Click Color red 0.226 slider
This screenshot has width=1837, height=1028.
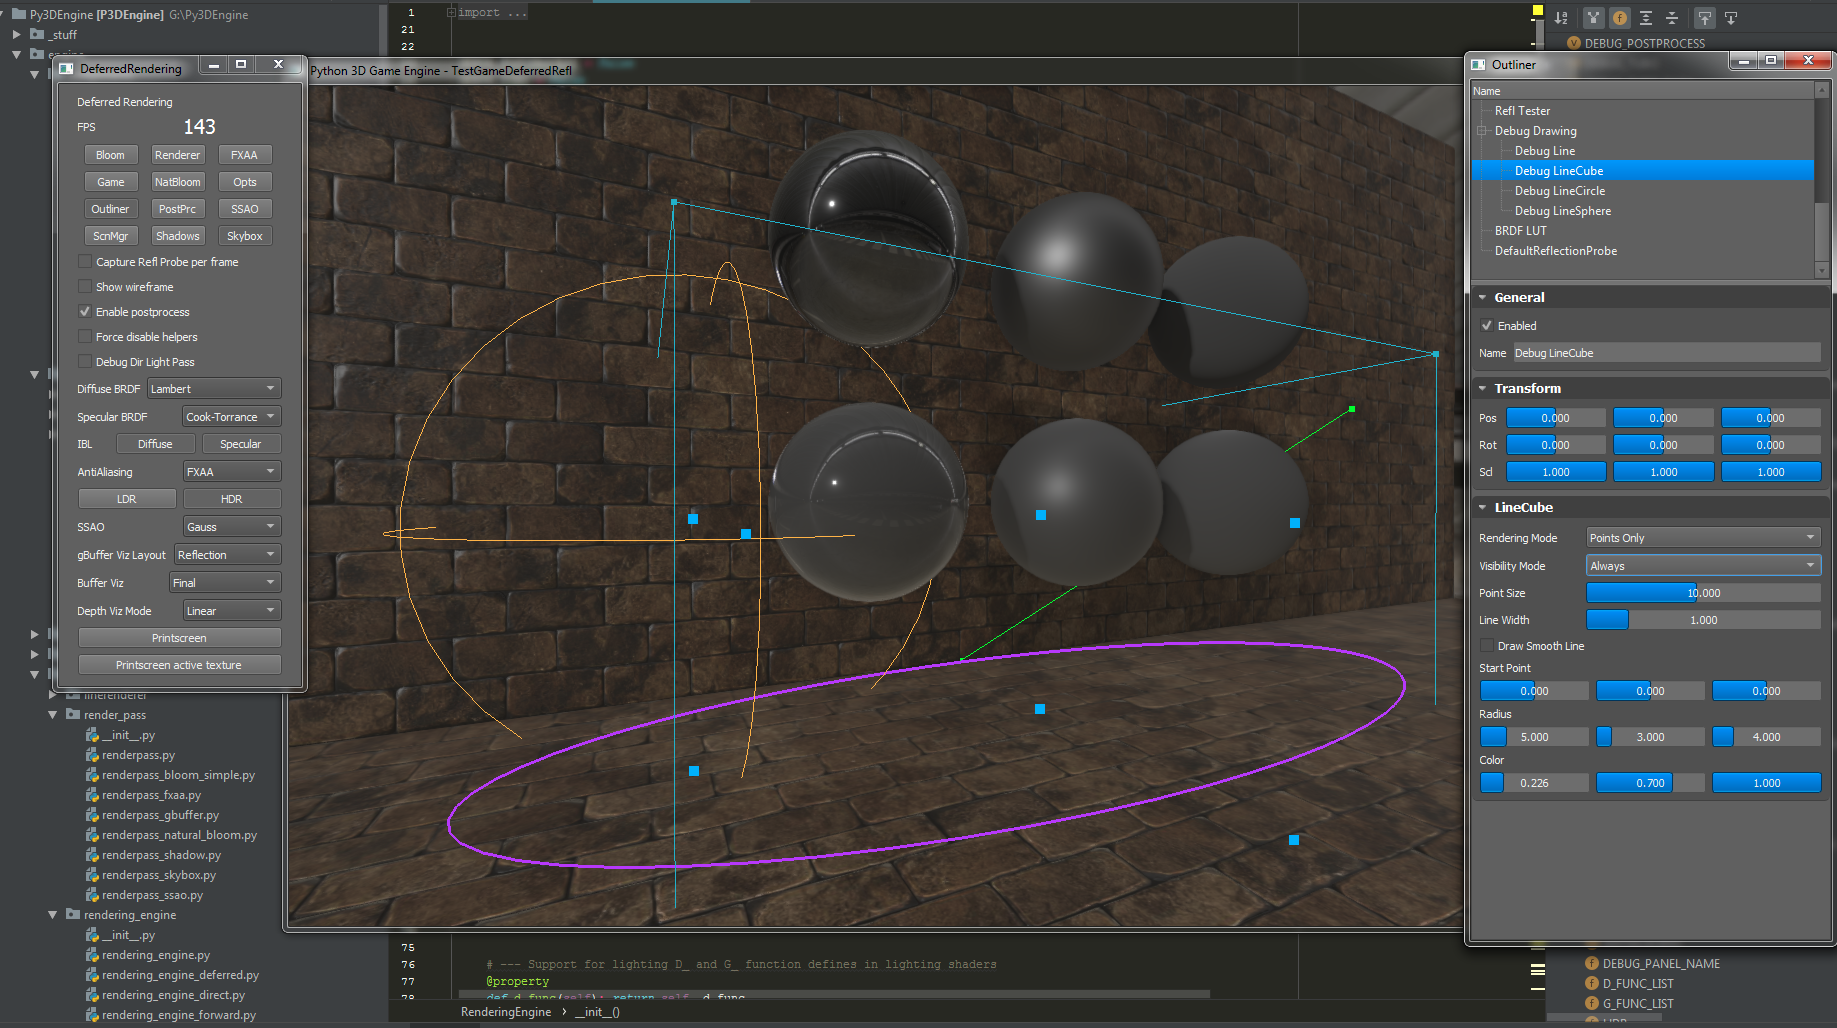1534,782
